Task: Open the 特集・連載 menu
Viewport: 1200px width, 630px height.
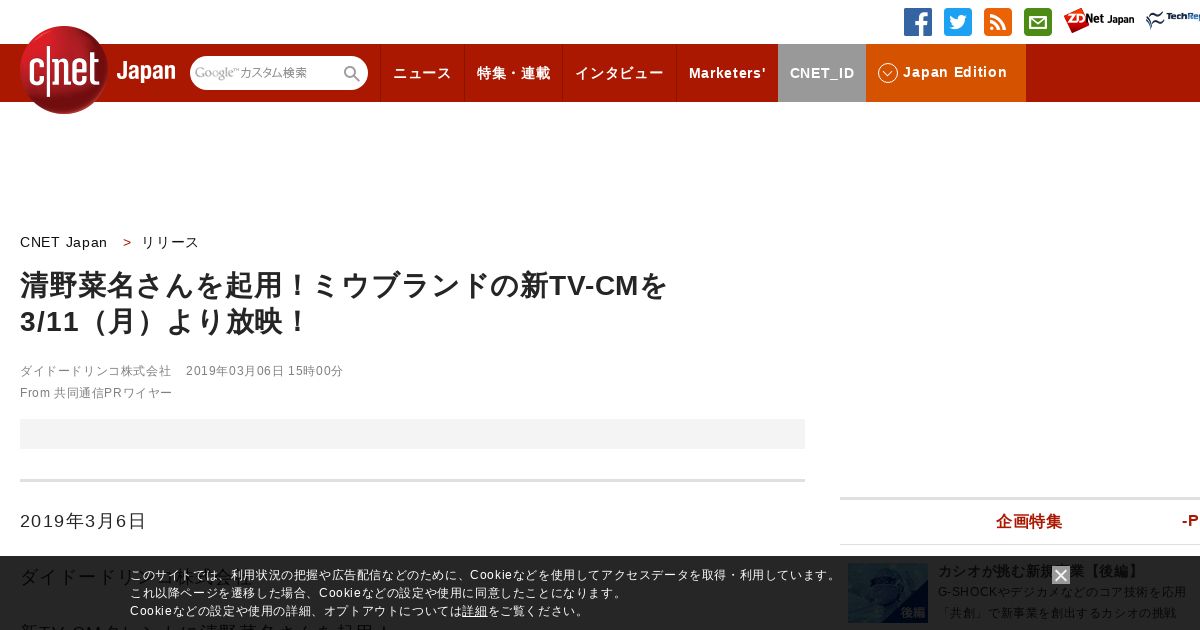Action: click(513, 73)
